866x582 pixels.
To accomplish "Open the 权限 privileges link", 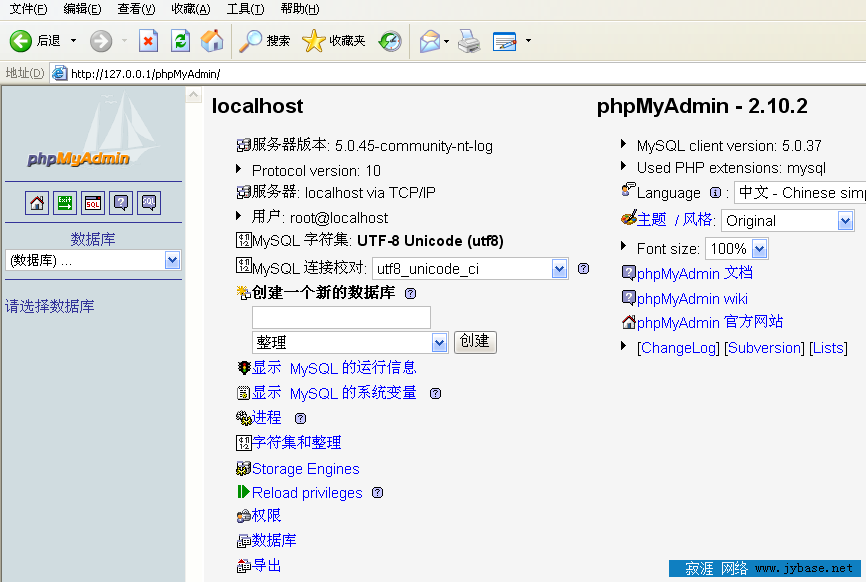I will click(266, 515).
